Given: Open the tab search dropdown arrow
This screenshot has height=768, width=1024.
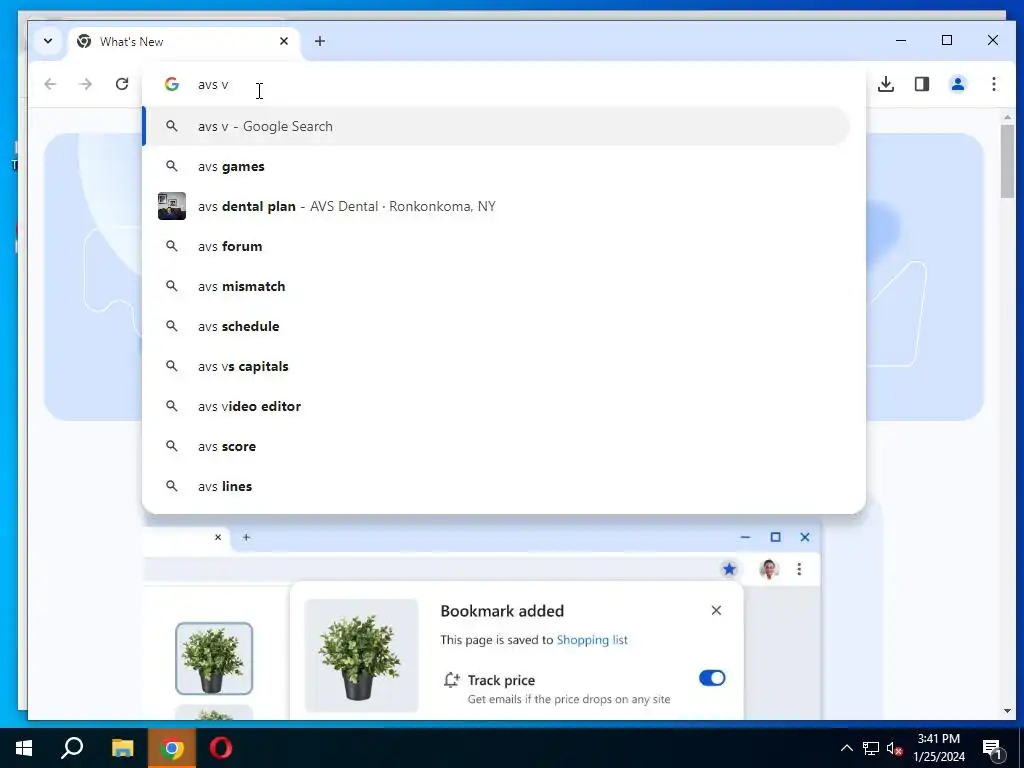Looking at the screenshot, I should pos(48,41).
